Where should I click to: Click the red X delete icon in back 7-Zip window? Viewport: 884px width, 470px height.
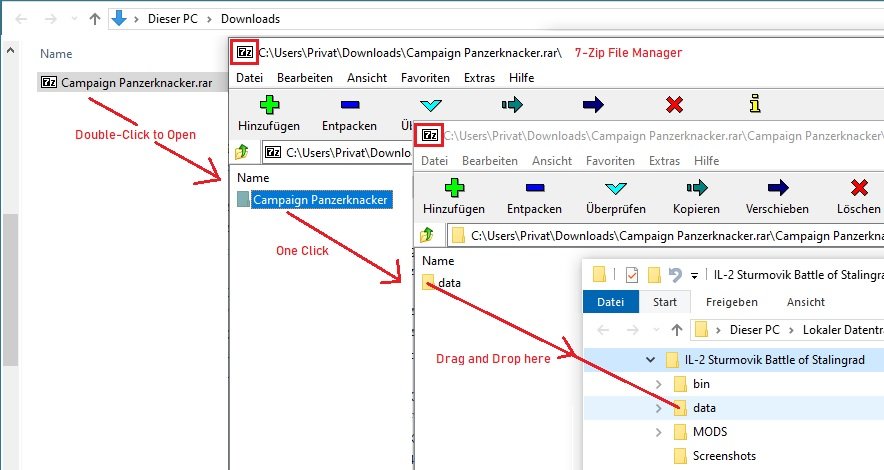(x=674, y=105)
